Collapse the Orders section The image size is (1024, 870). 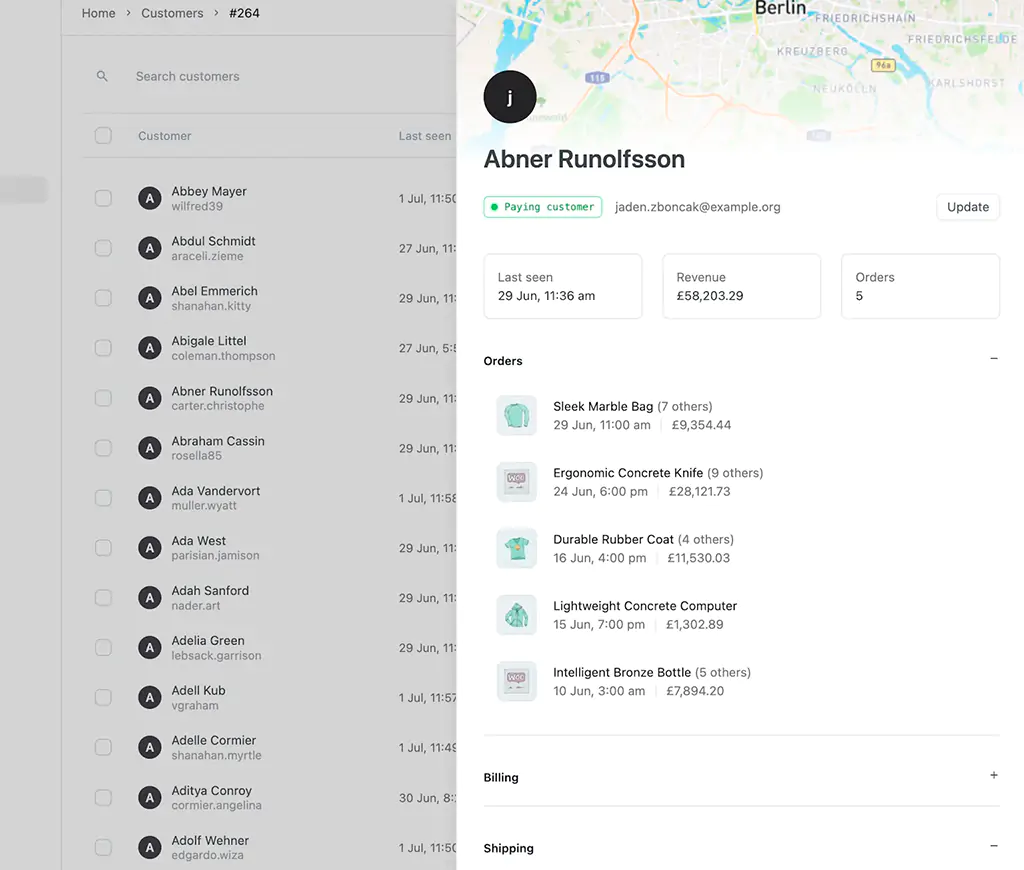pos(993,359)
